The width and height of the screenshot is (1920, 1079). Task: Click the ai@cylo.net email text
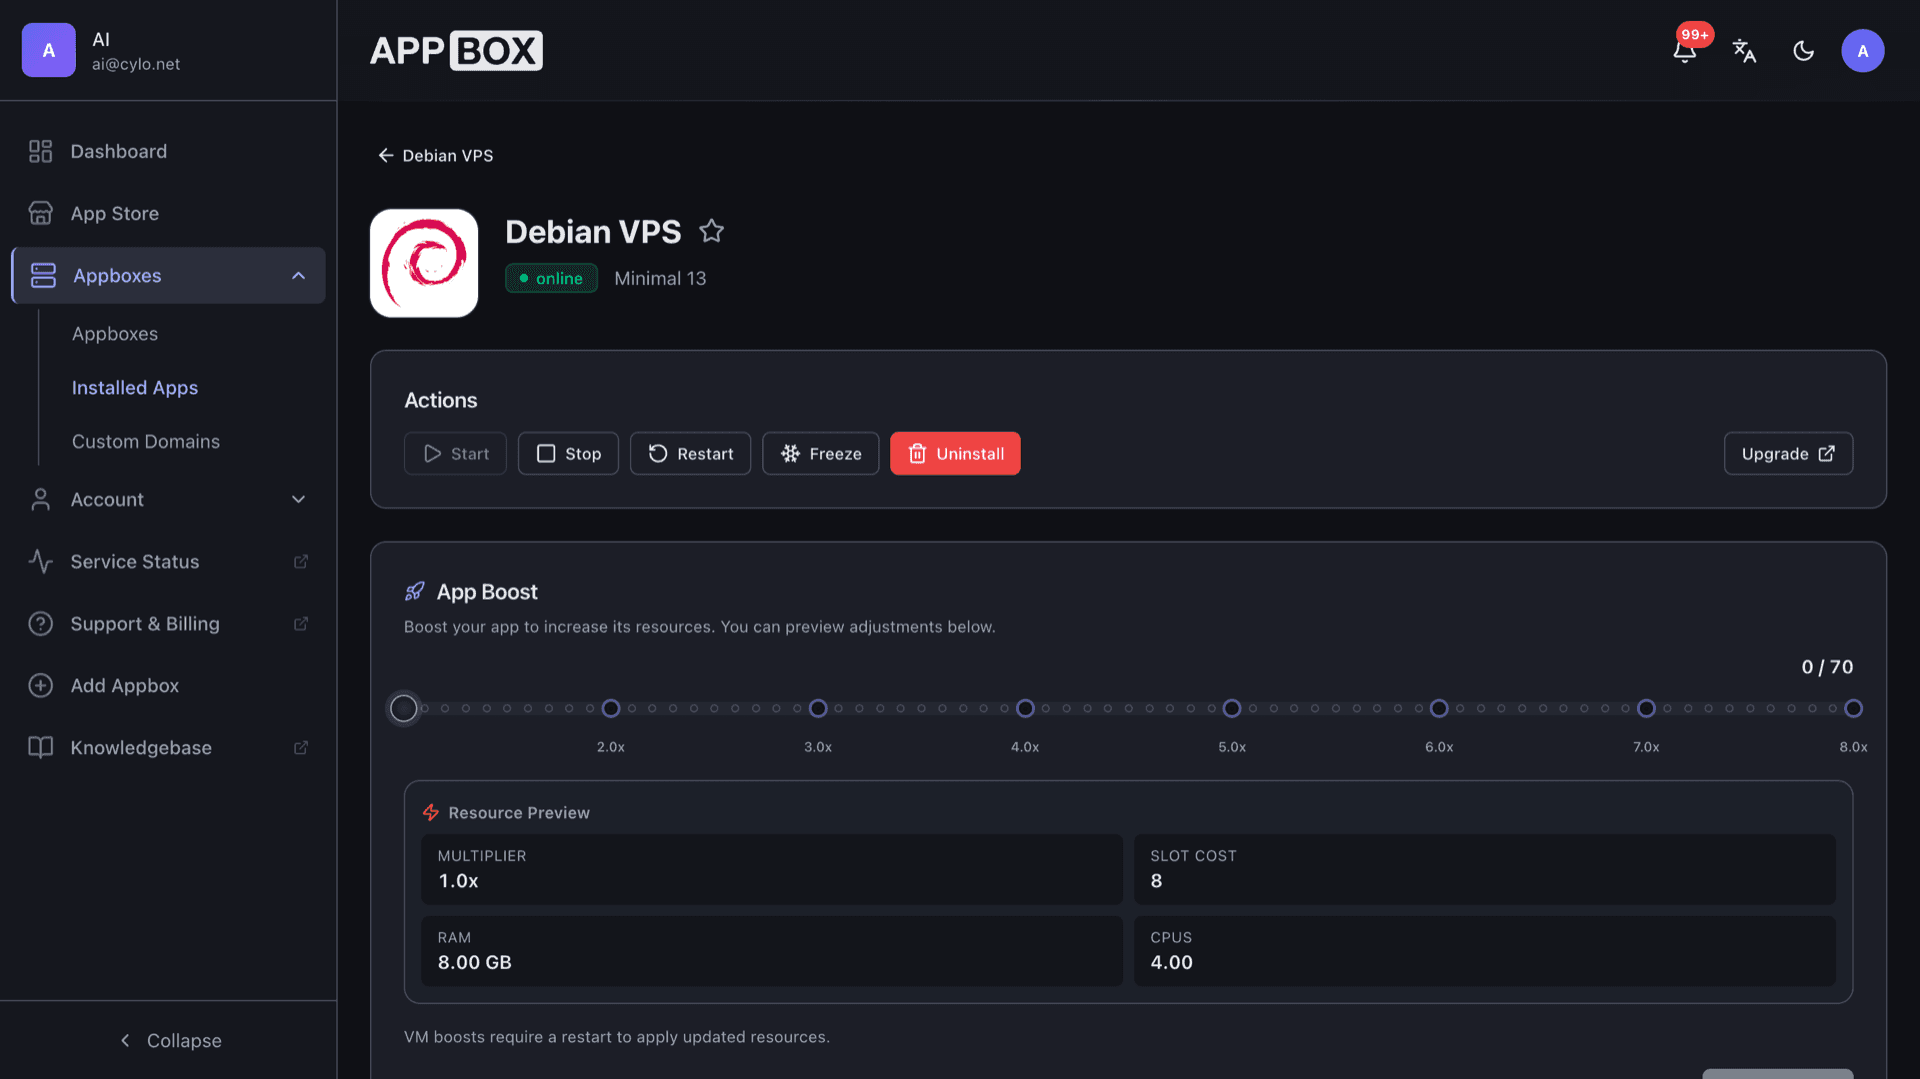pos(136,64)
